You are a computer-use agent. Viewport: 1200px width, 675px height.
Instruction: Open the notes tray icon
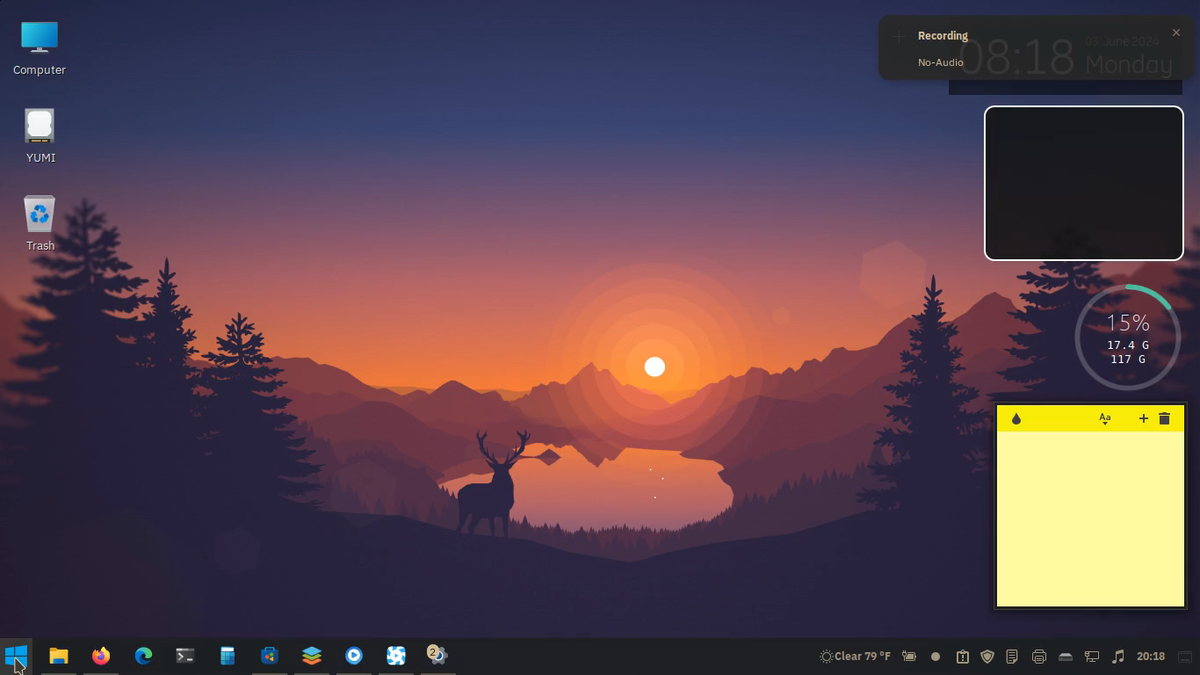(x=1012, y=656)
